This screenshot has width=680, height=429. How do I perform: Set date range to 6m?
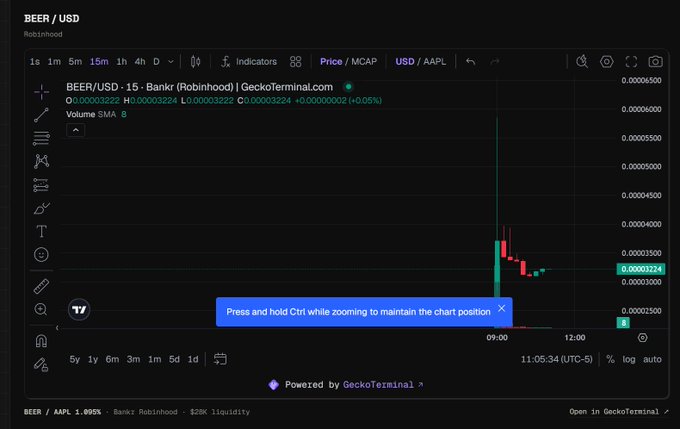coord(112,359)
